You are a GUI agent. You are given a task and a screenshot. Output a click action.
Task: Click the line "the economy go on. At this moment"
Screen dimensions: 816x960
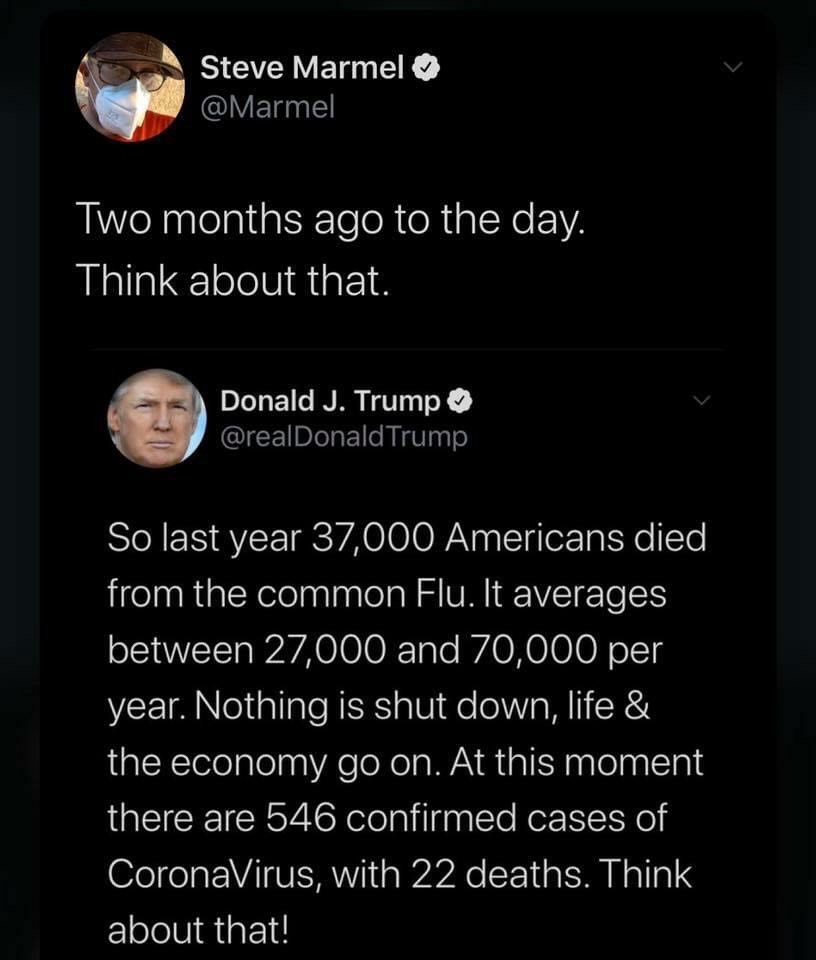click(406, 763)
